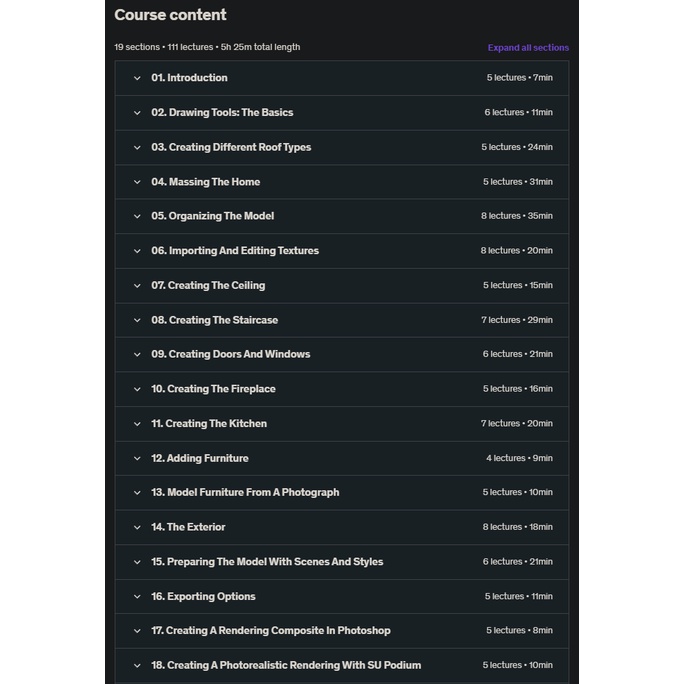Open the 04. Massing The Home section
Screen dimensions: 684x684
pos(205,182)
